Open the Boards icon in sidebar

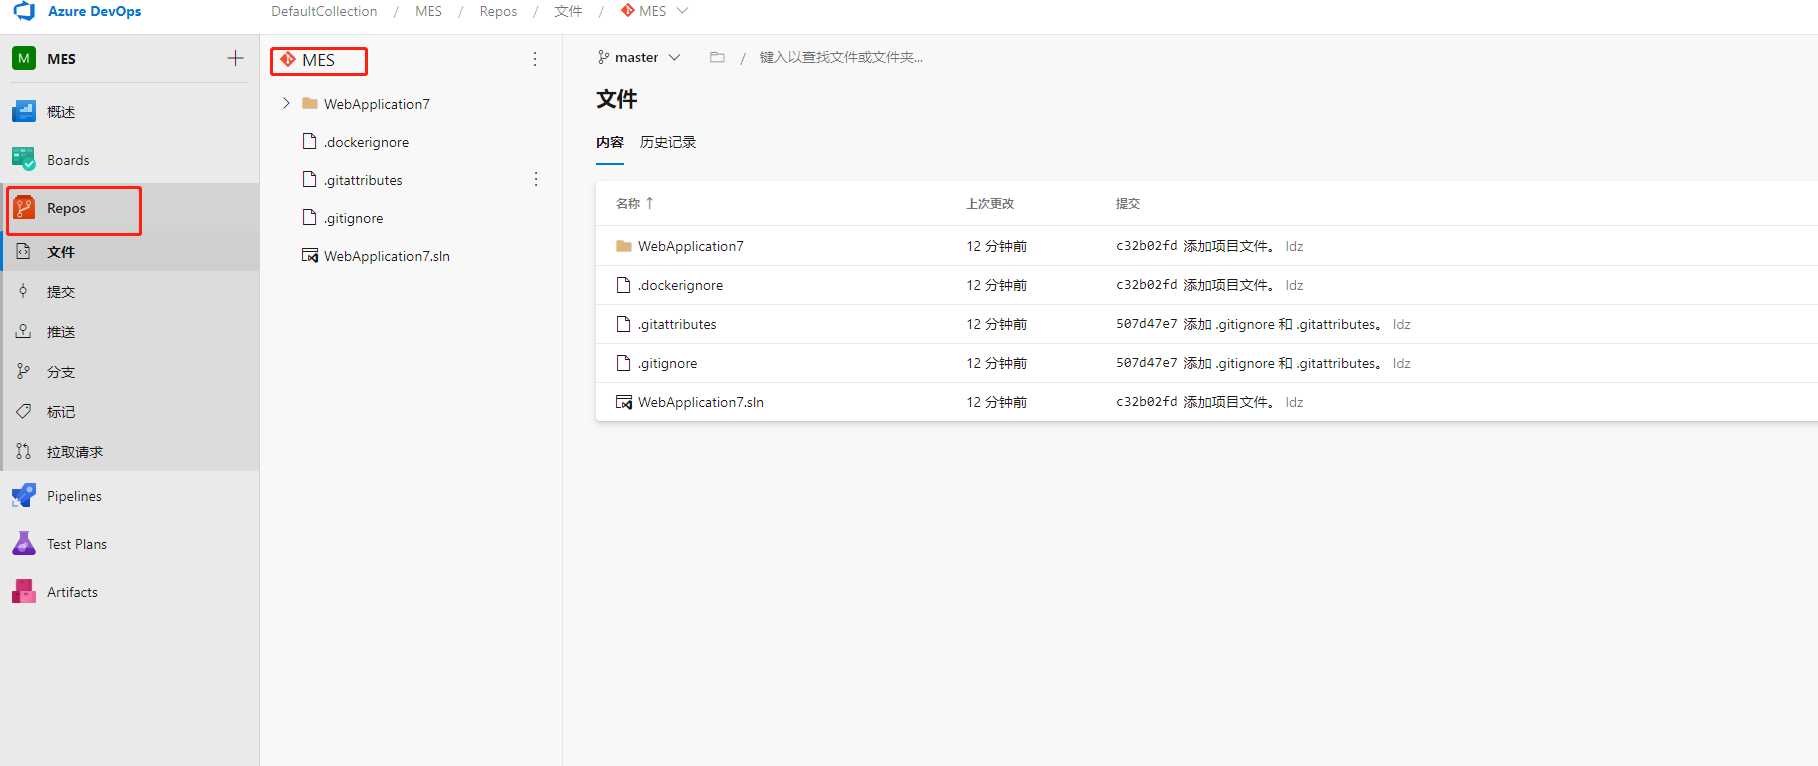click(24, 160)
